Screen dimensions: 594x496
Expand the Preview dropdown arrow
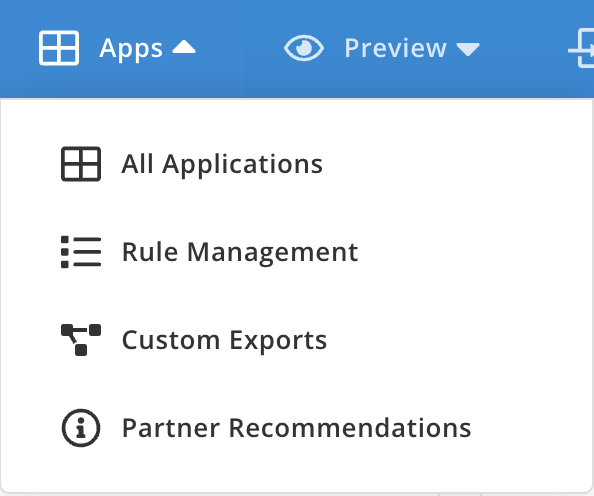click(x=468, y=50)
